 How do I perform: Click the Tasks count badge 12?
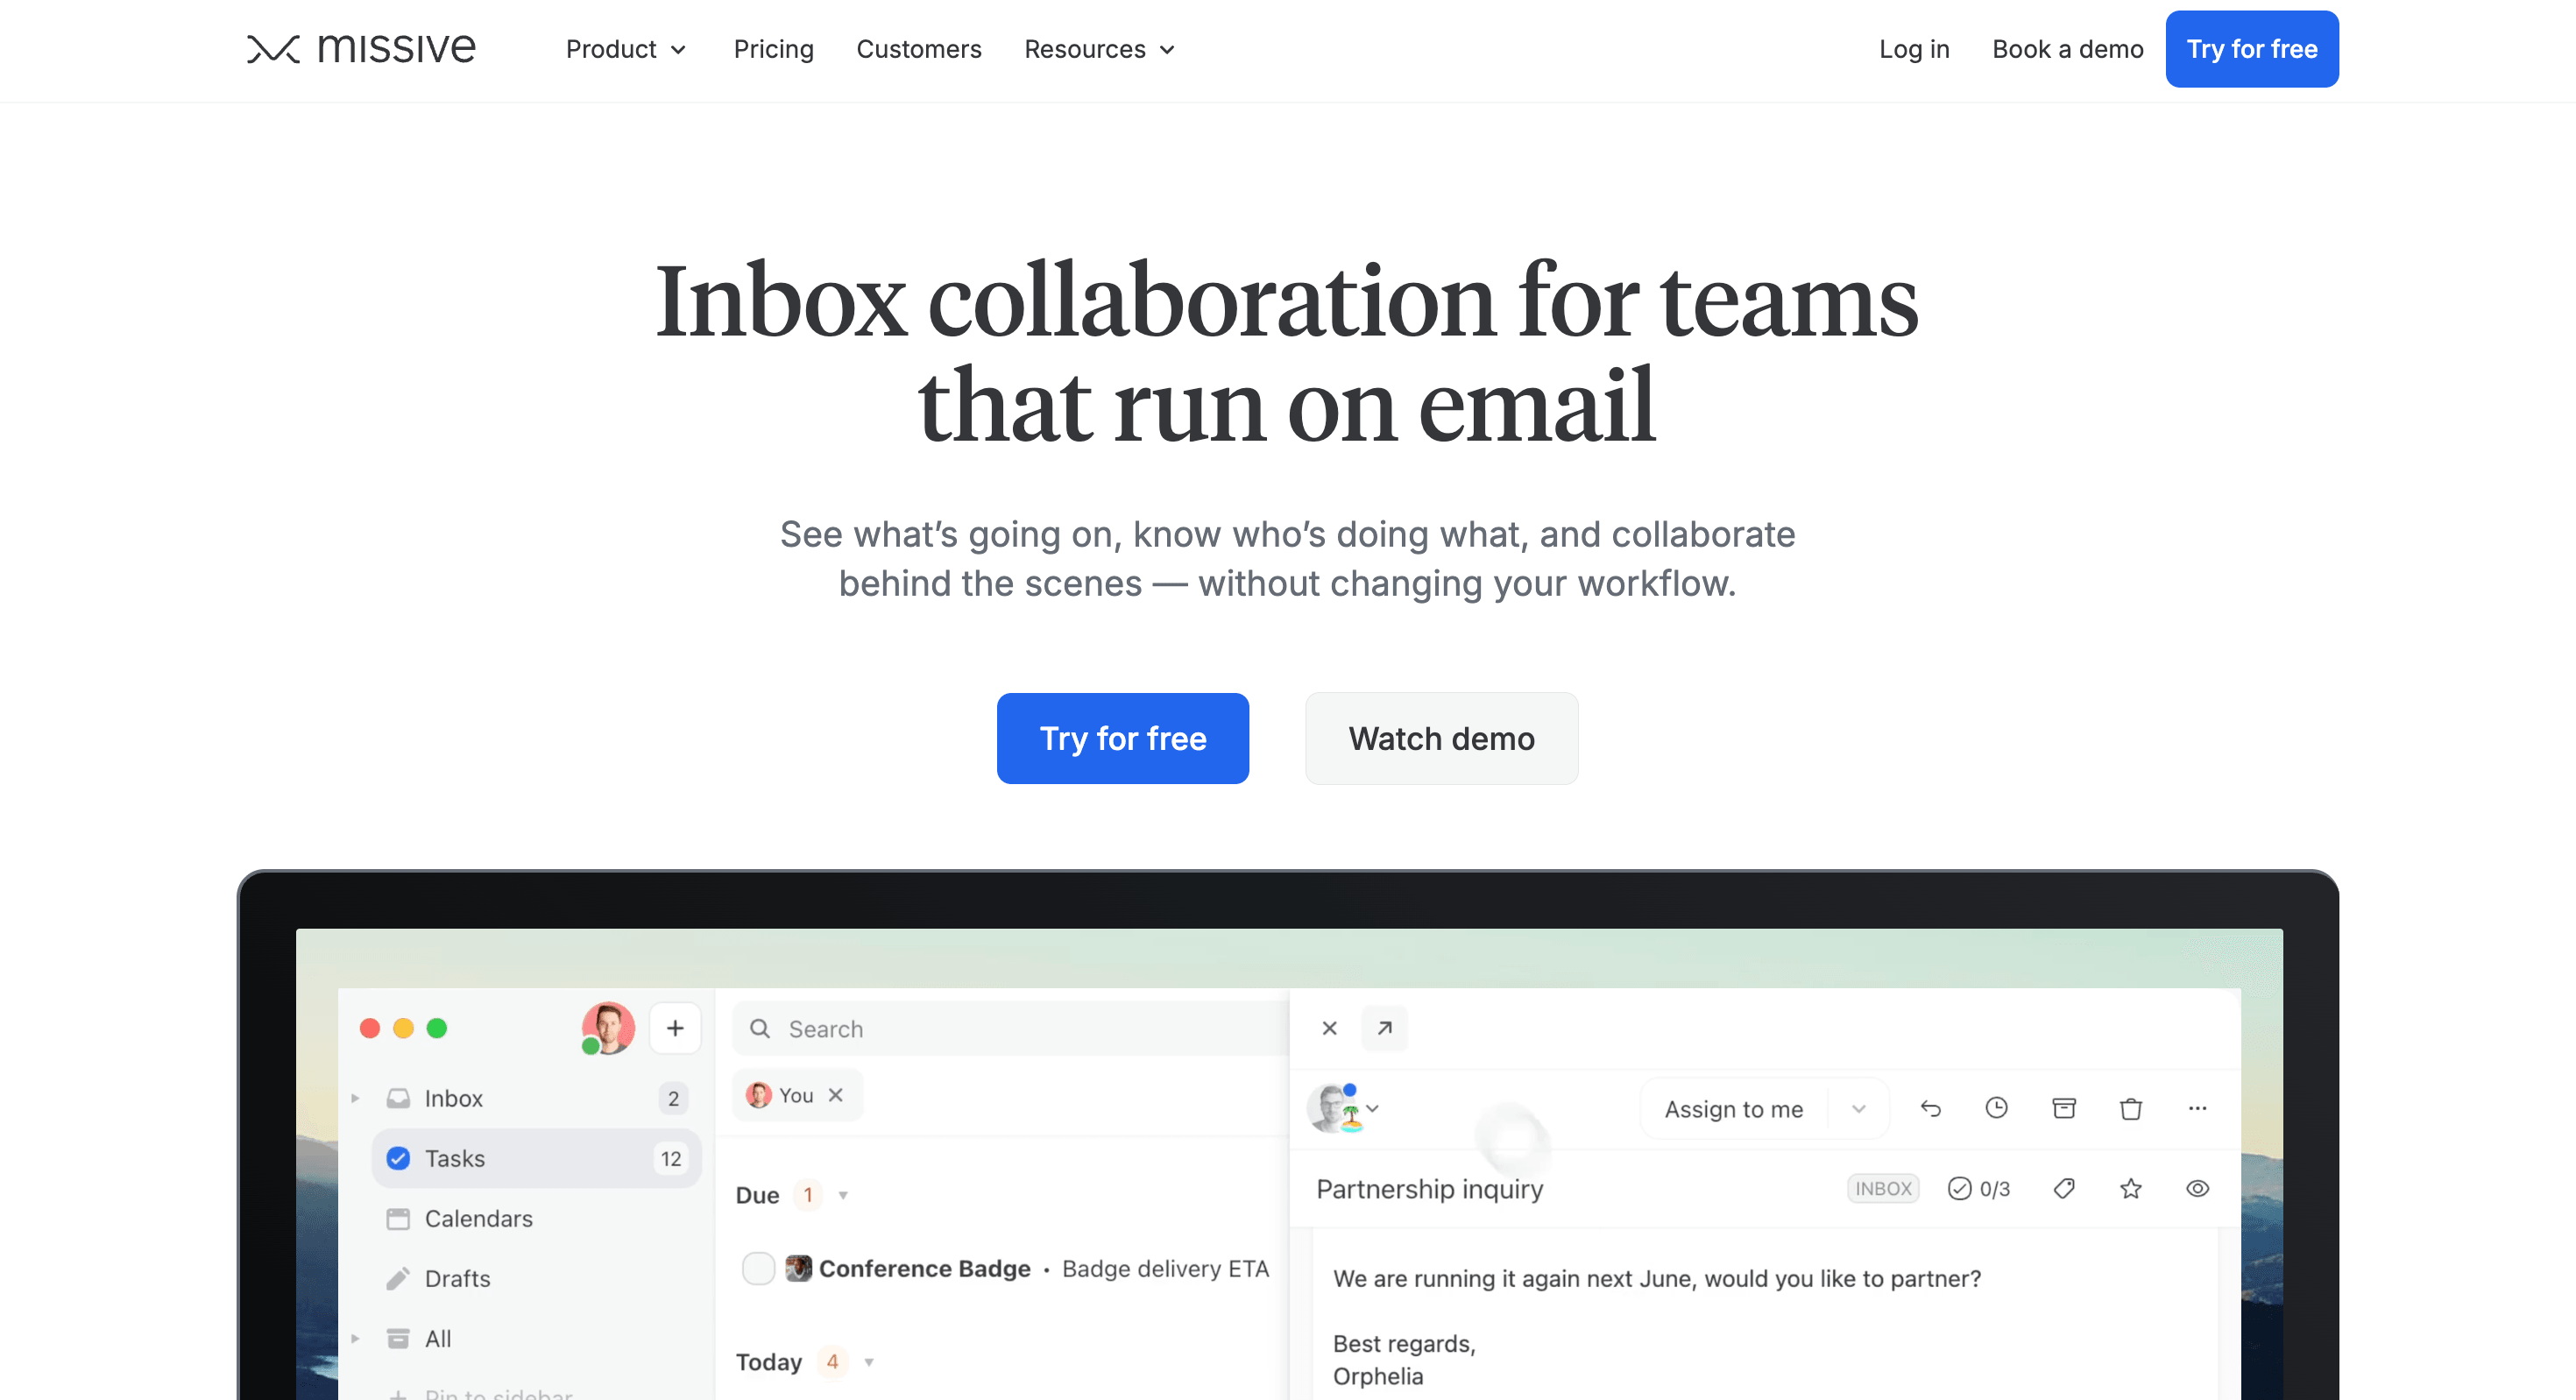670,1158
